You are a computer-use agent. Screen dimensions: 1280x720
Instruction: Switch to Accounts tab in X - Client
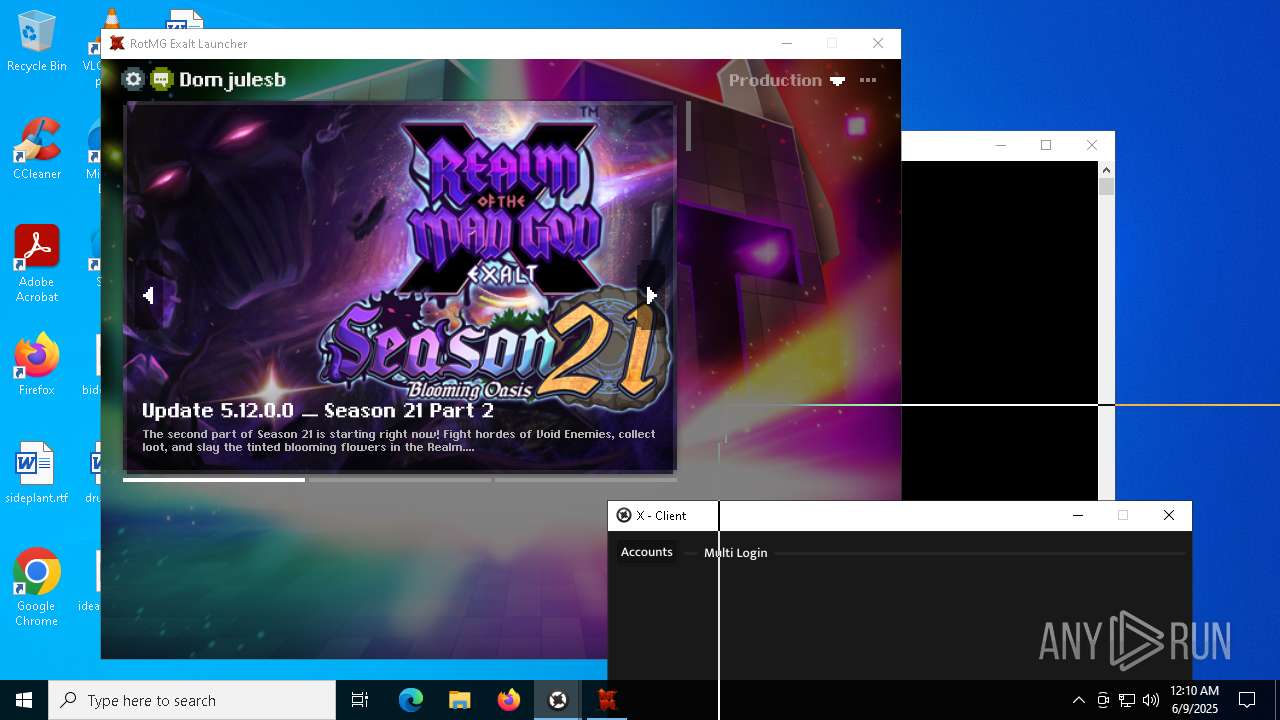[647, 552]
